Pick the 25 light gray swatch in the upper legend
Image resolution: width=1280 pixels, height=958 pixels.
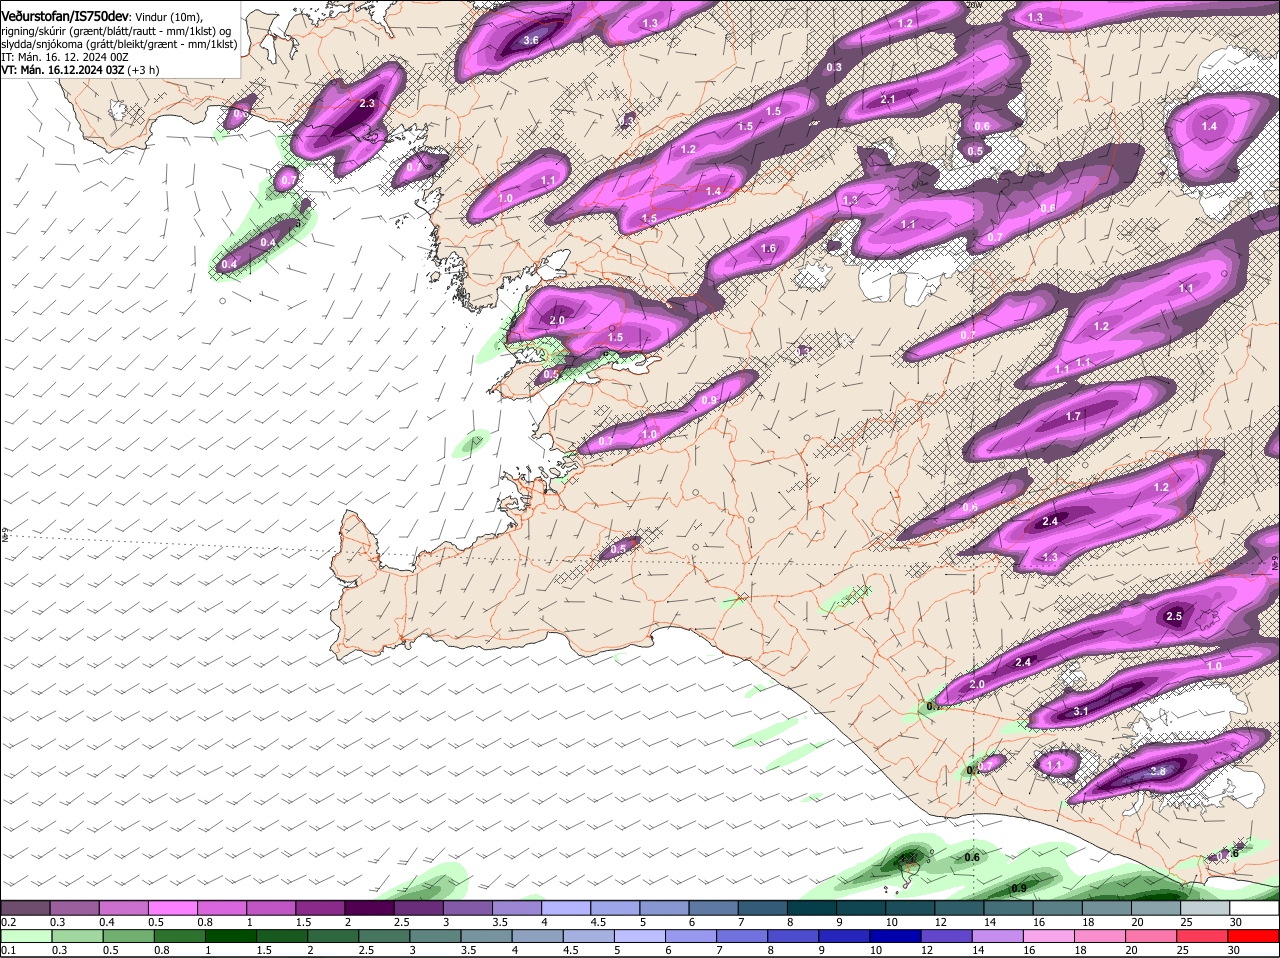[1205, 907]
